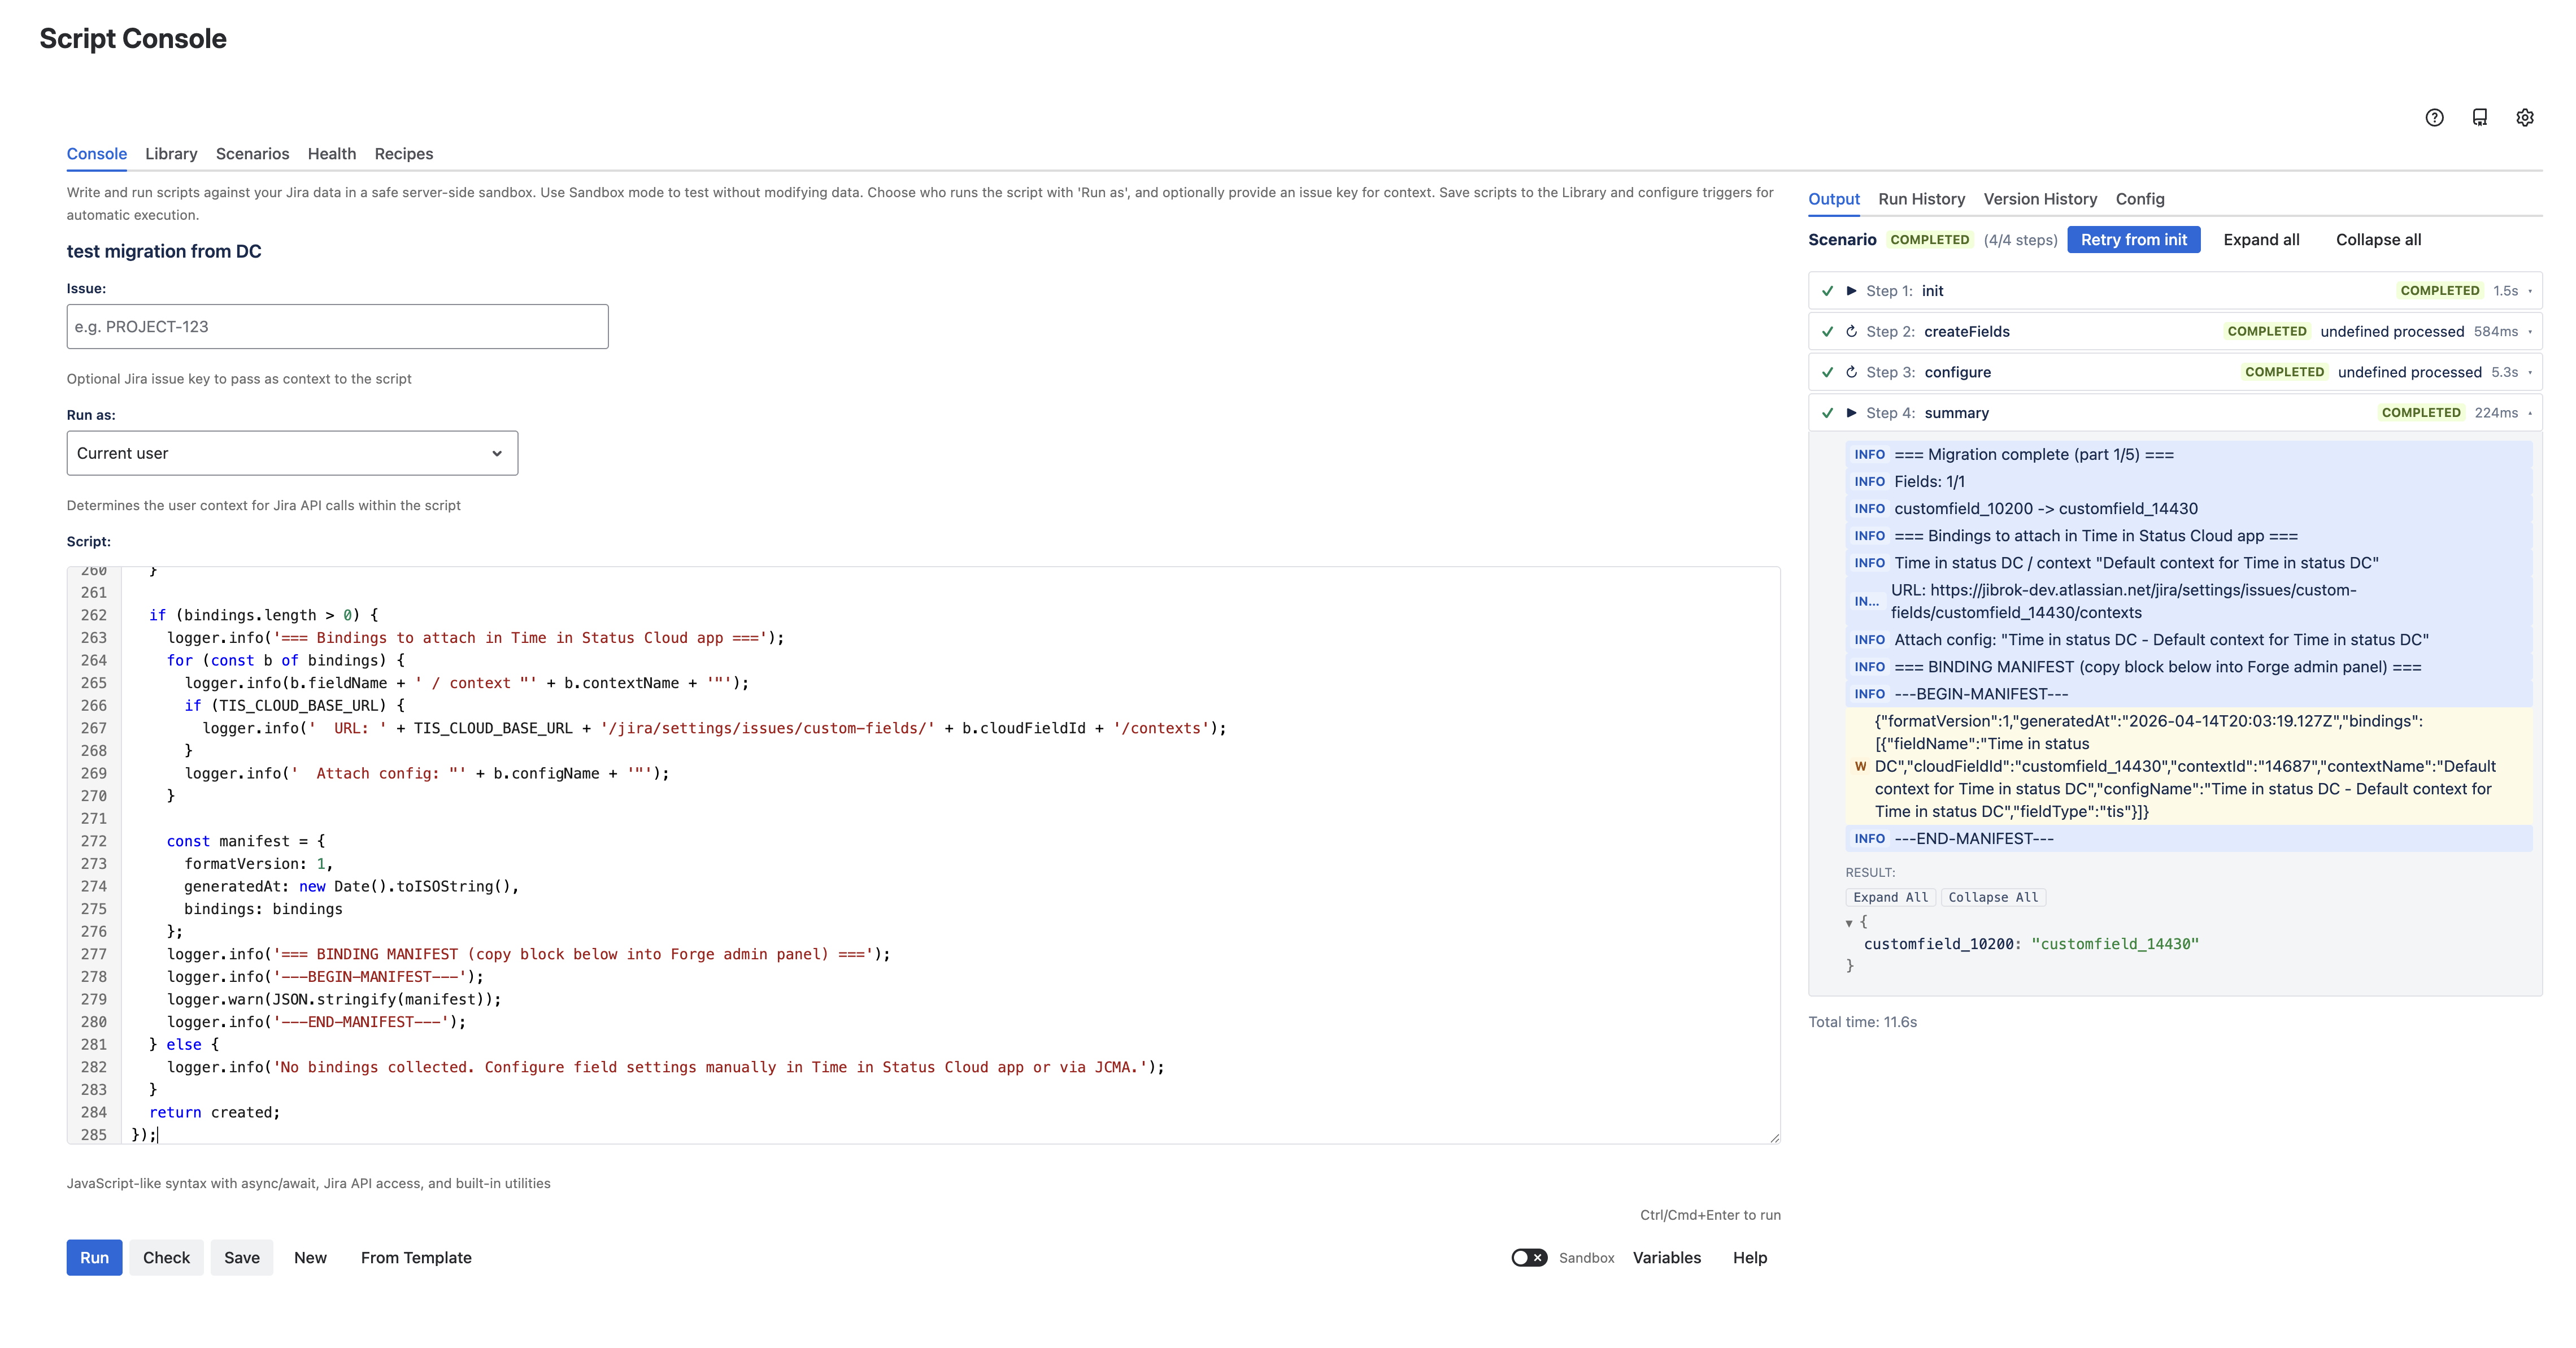This screenshot has width=2576, height=1348.
Task: Click Expand All in the RESULT section
Action: click(1890, 897)
